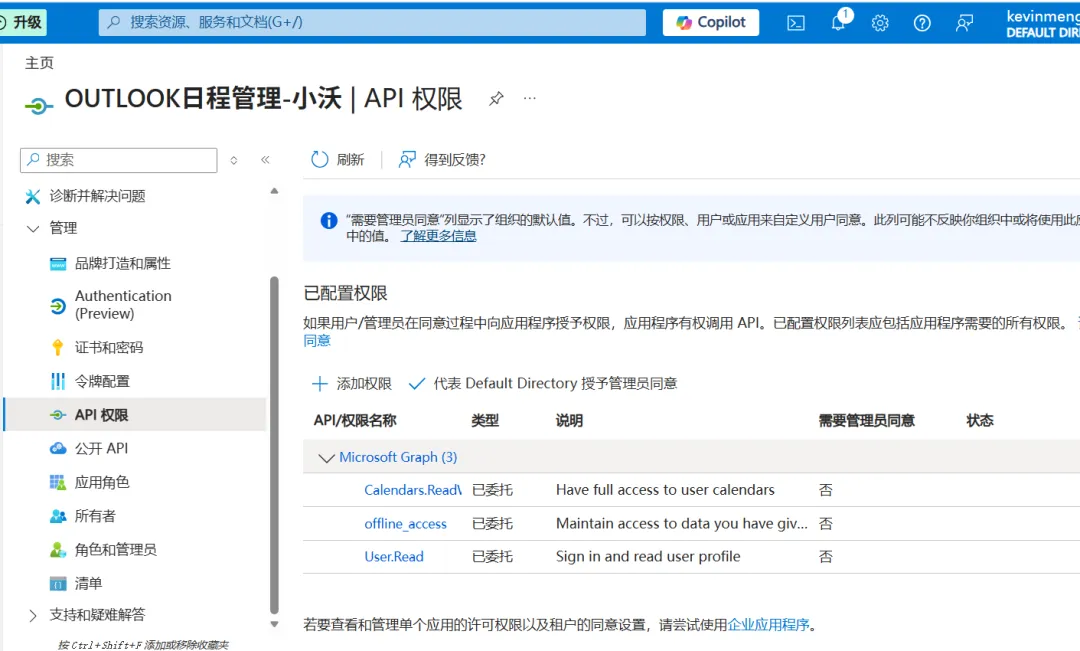The width and height of the screenshot is (1080, 651).
Task: Open offline_access permission
Action: pos(405,524)
